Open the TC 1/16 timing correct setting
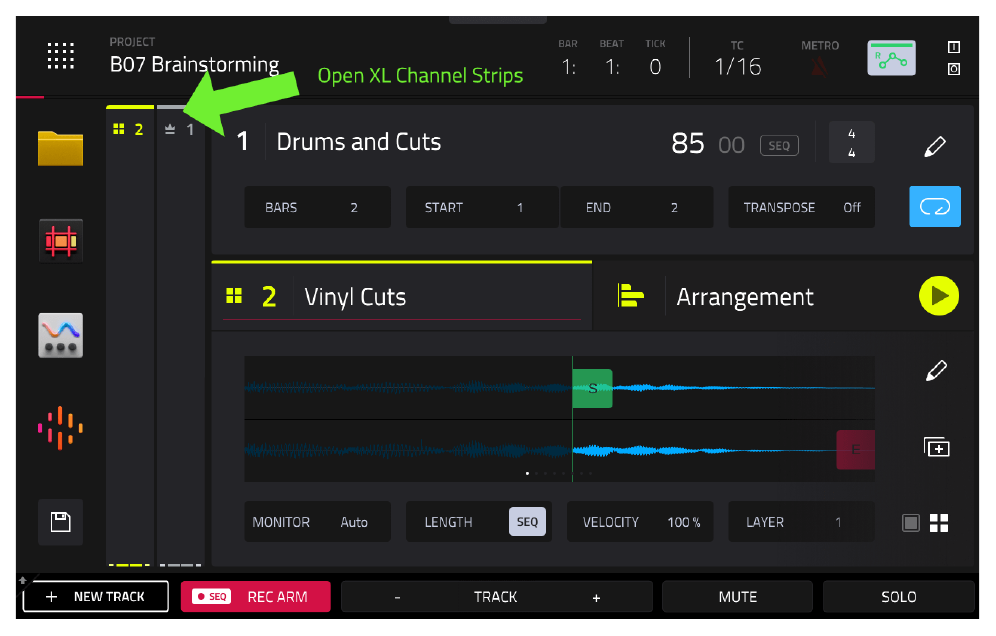Screen dimensions: 996x636 737,59
